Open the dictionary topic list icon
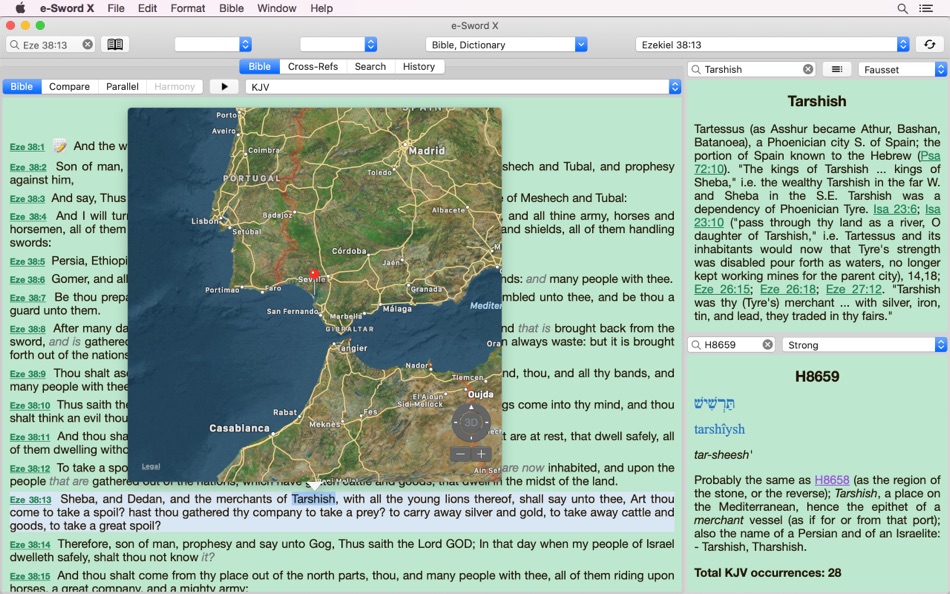This screenshot has width=950, height=594. 837,69
